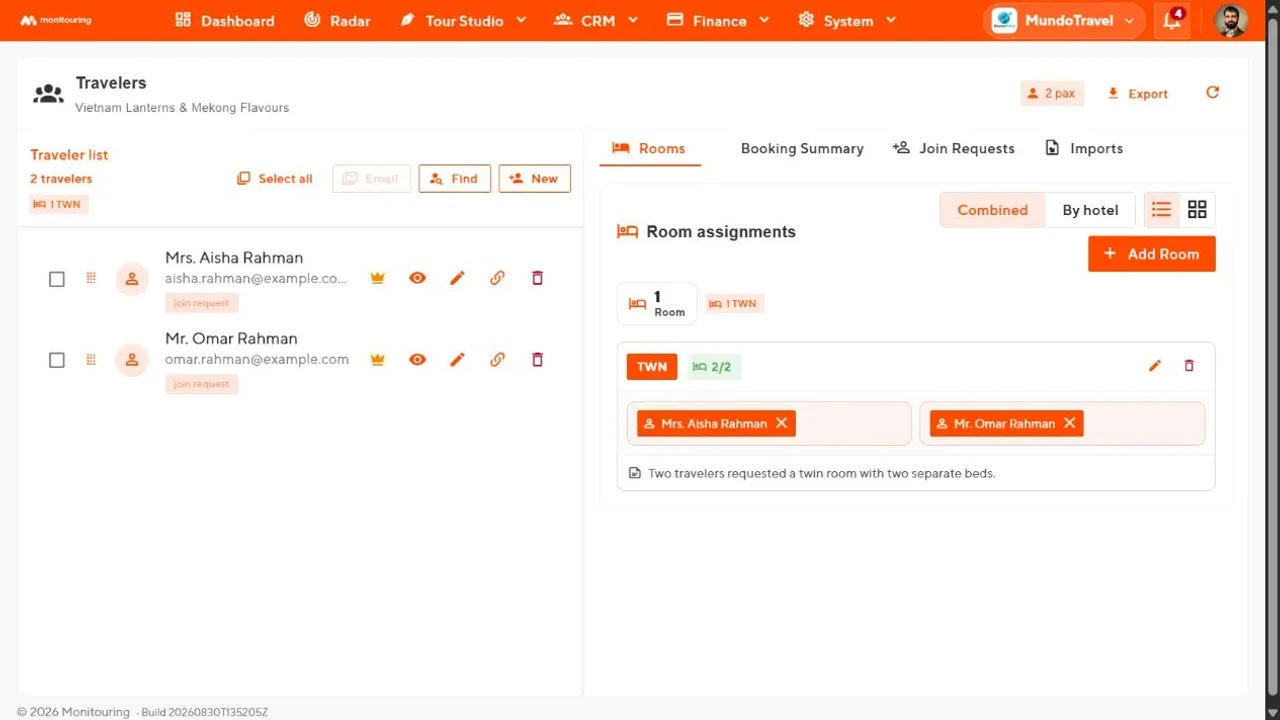Image resolution: width=1280 pixels, height=720 pixels.
Task: Click Mrs. Aisha Rahman avatar icon
Action: 132,278
